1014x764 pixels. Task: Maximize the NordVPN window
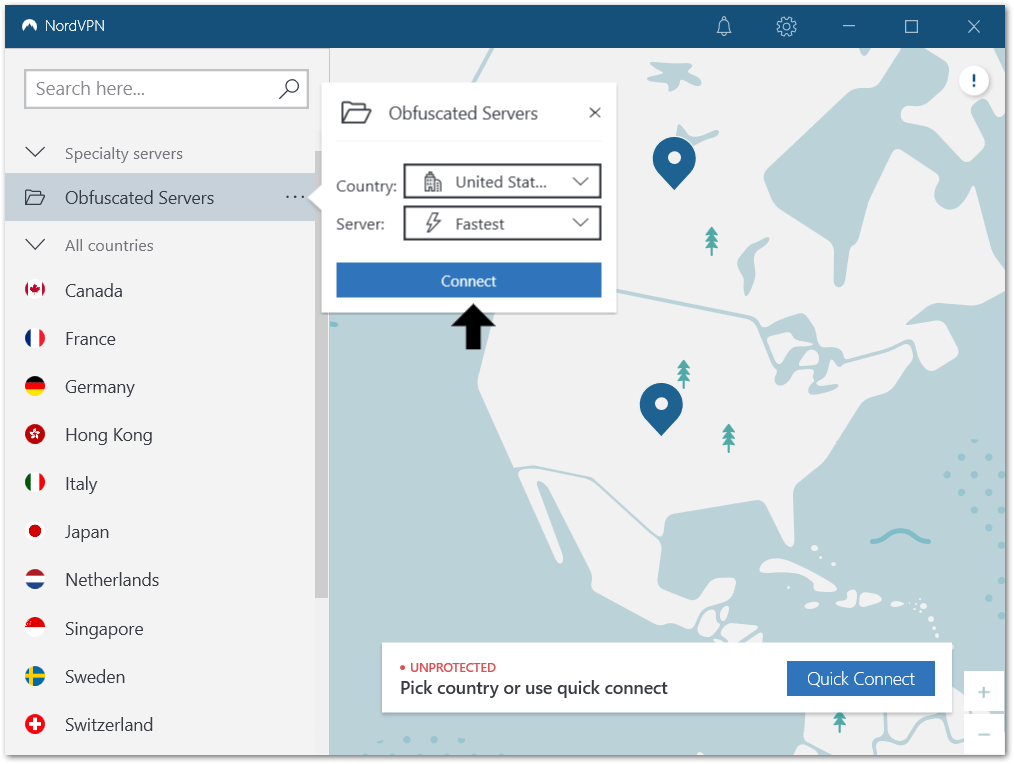point(911,27)
